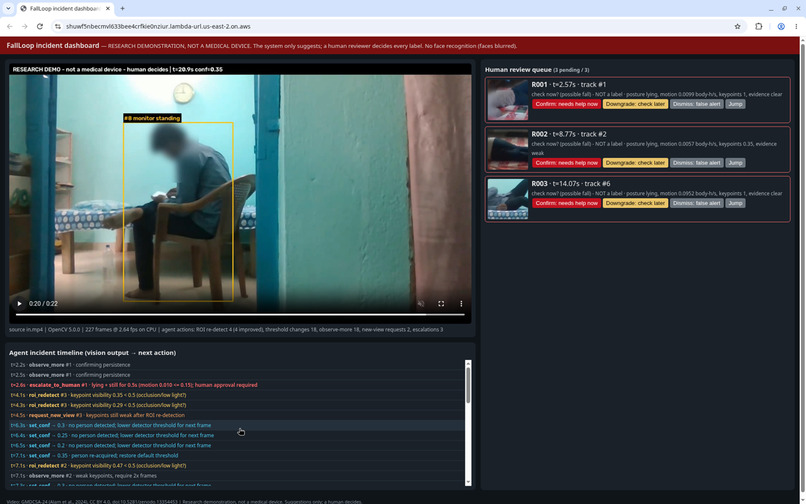Open the tab search dropdown
The width and height of the screenshot is (806, 504).
8,8
